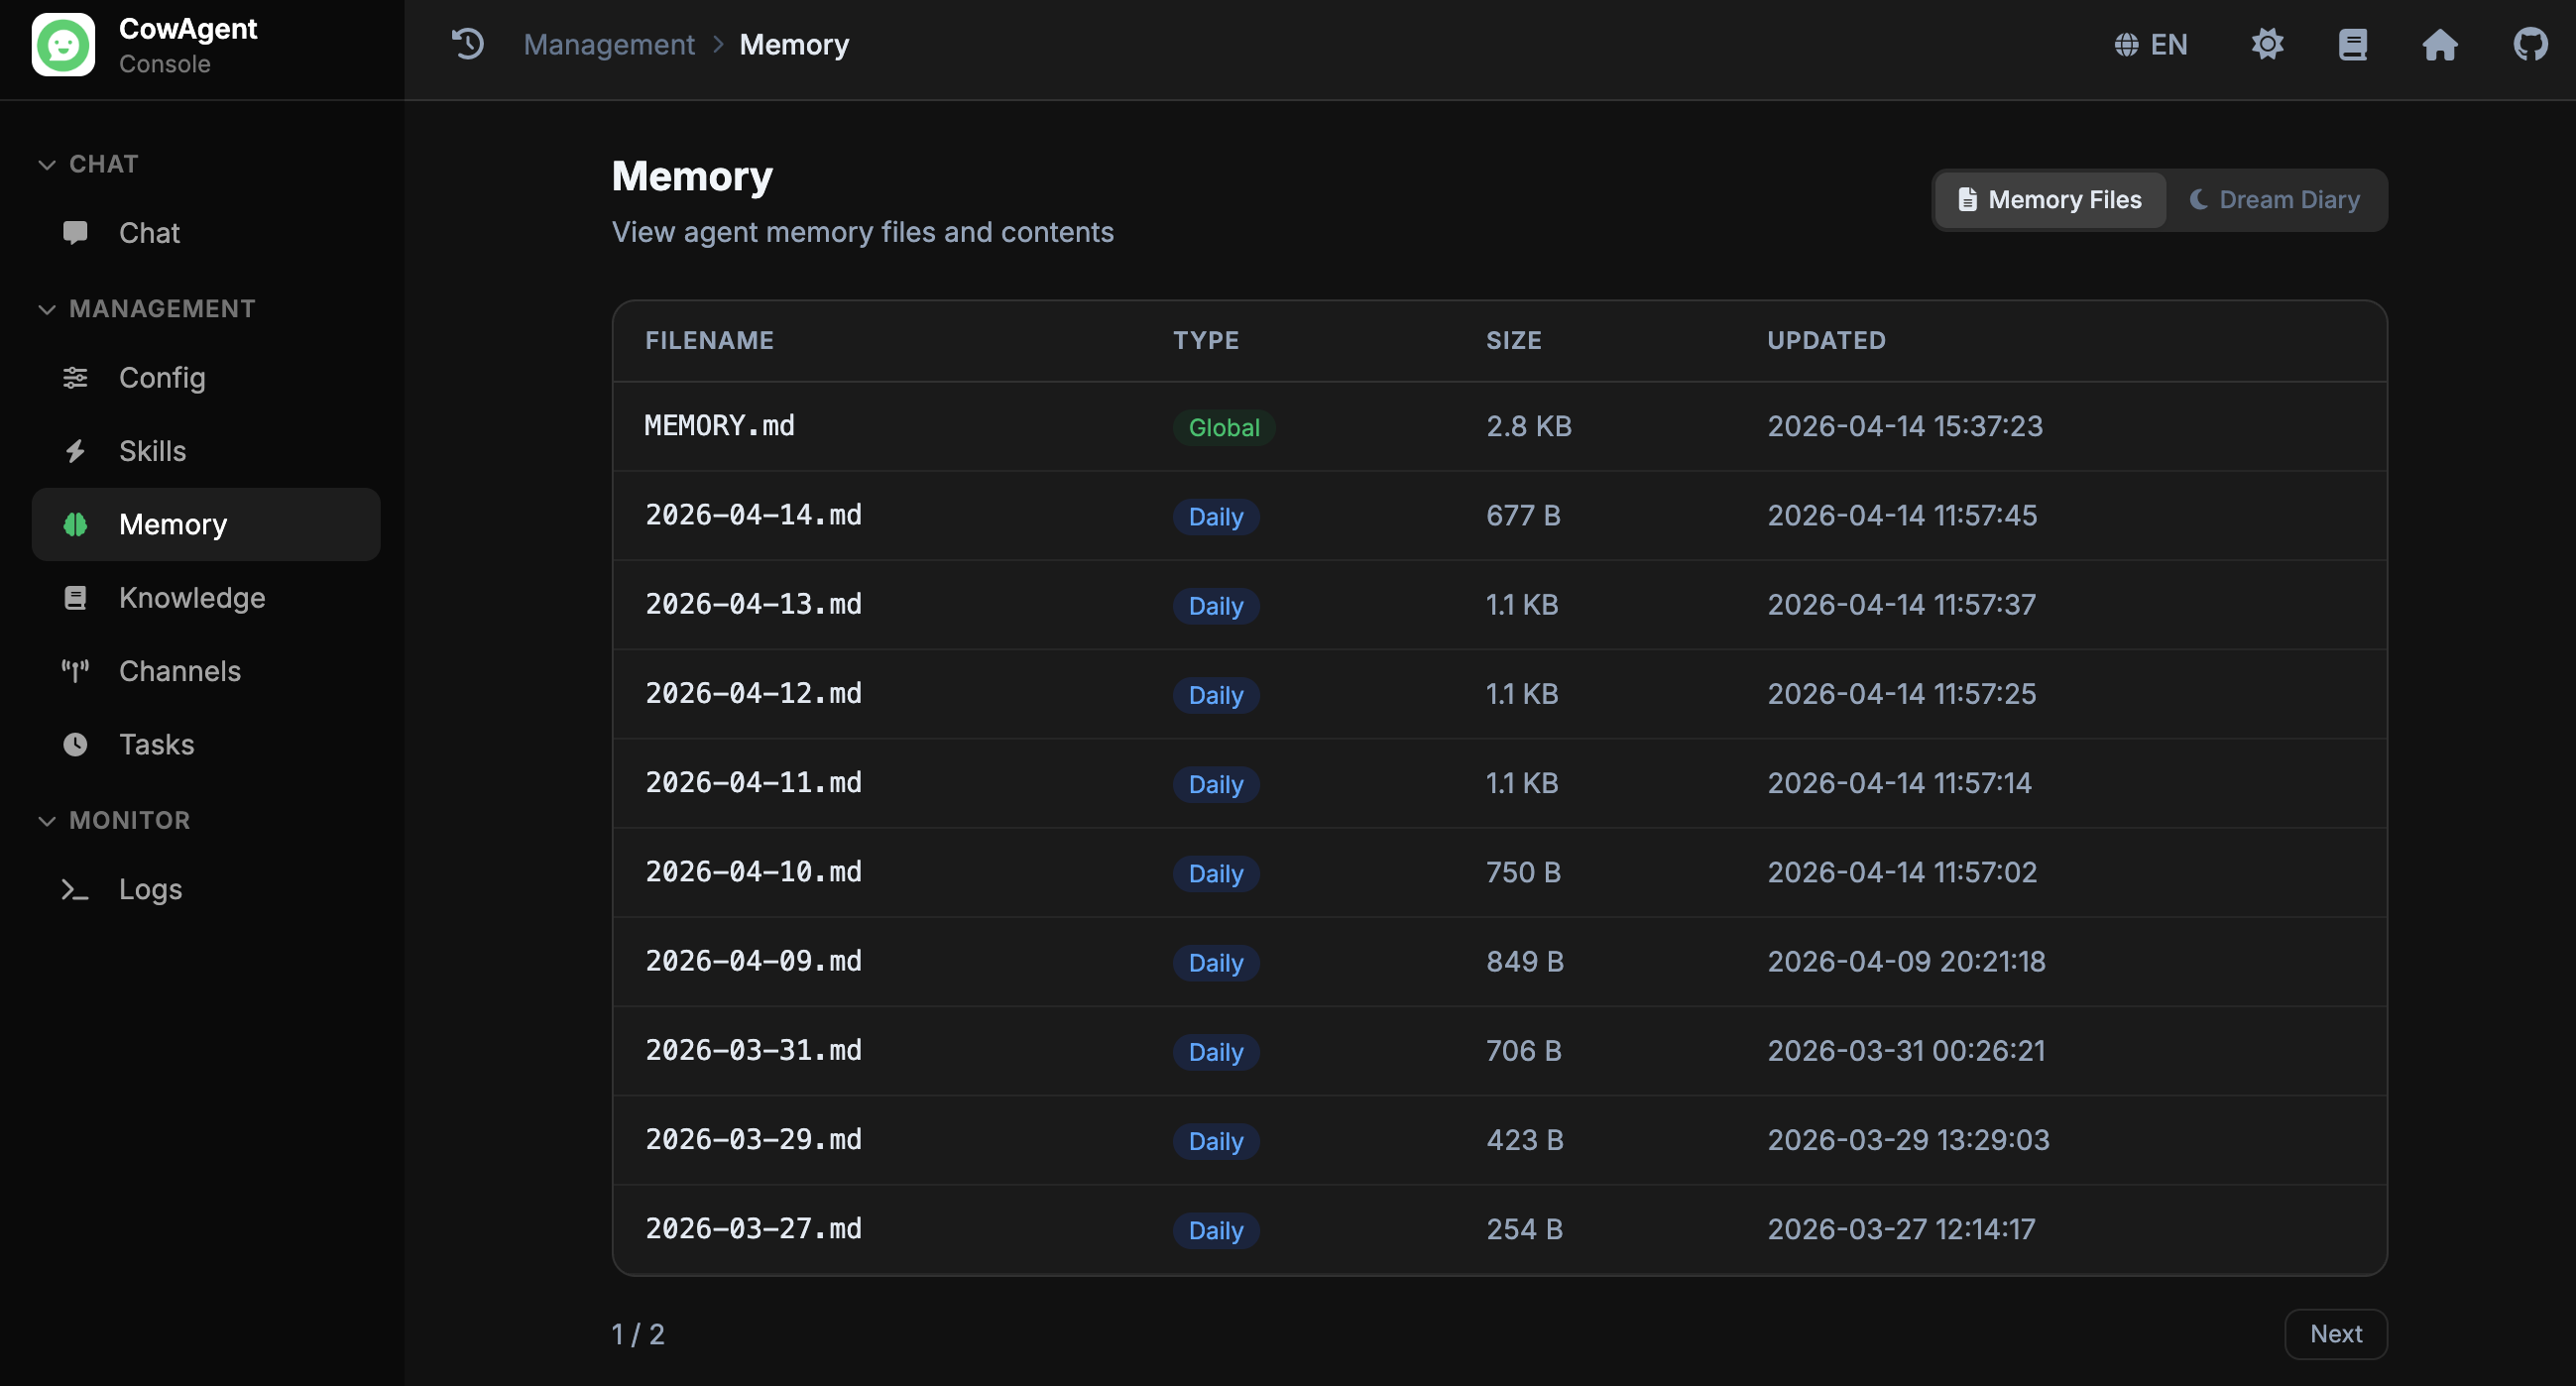The image size is (2576, 1386).
Task: Open the MEMORY.md file row
Action: (x=719, y=426)
